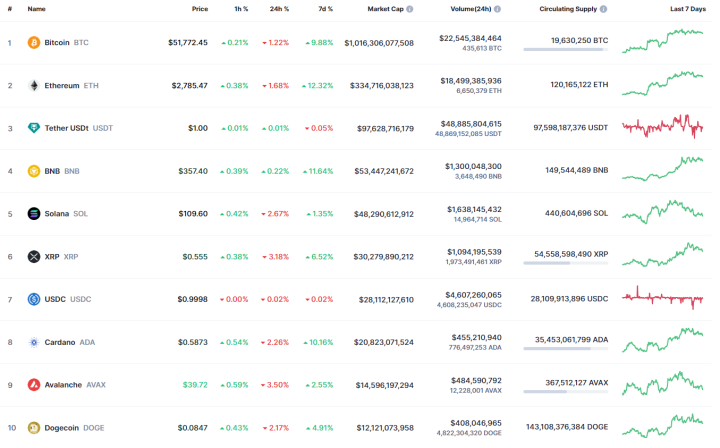The height and width of the screenshot is (448, 720).
Task: Open the Avalanche coin page link
Action: (x=75, y=385)
